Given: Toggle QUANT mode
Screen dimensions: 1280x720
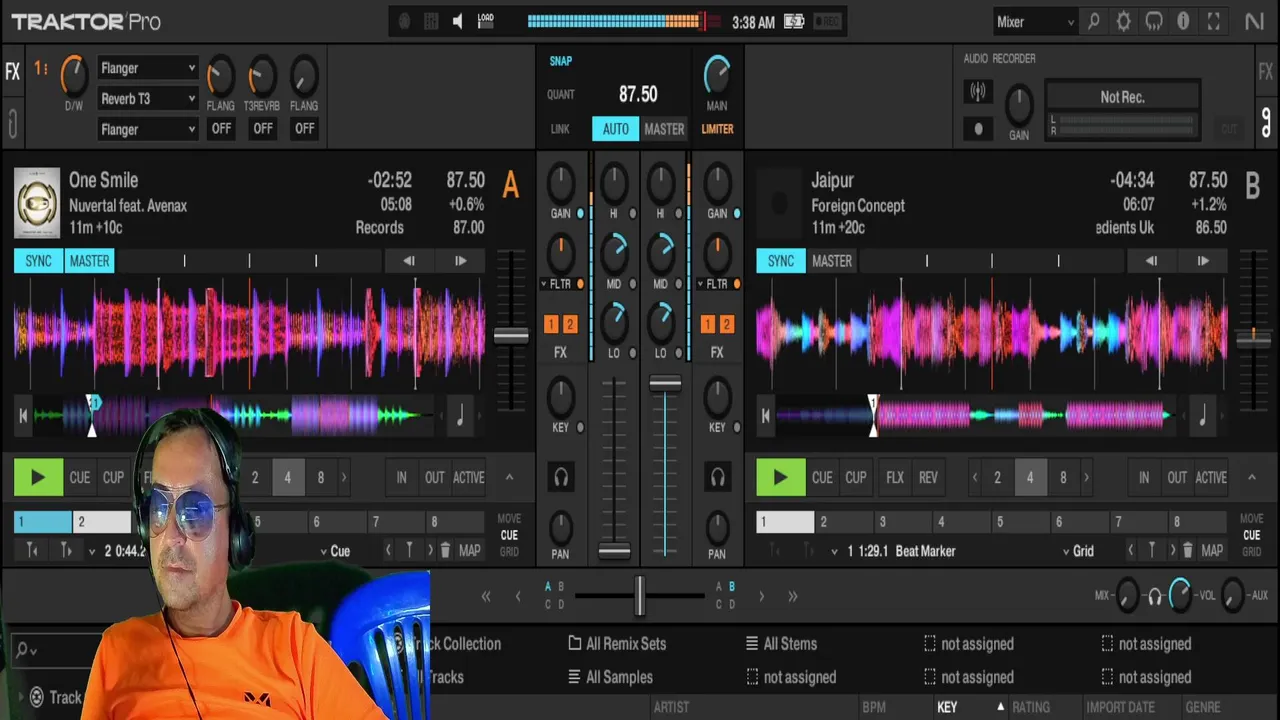Looking at the screenshot, I should click(x=561, y=95).
